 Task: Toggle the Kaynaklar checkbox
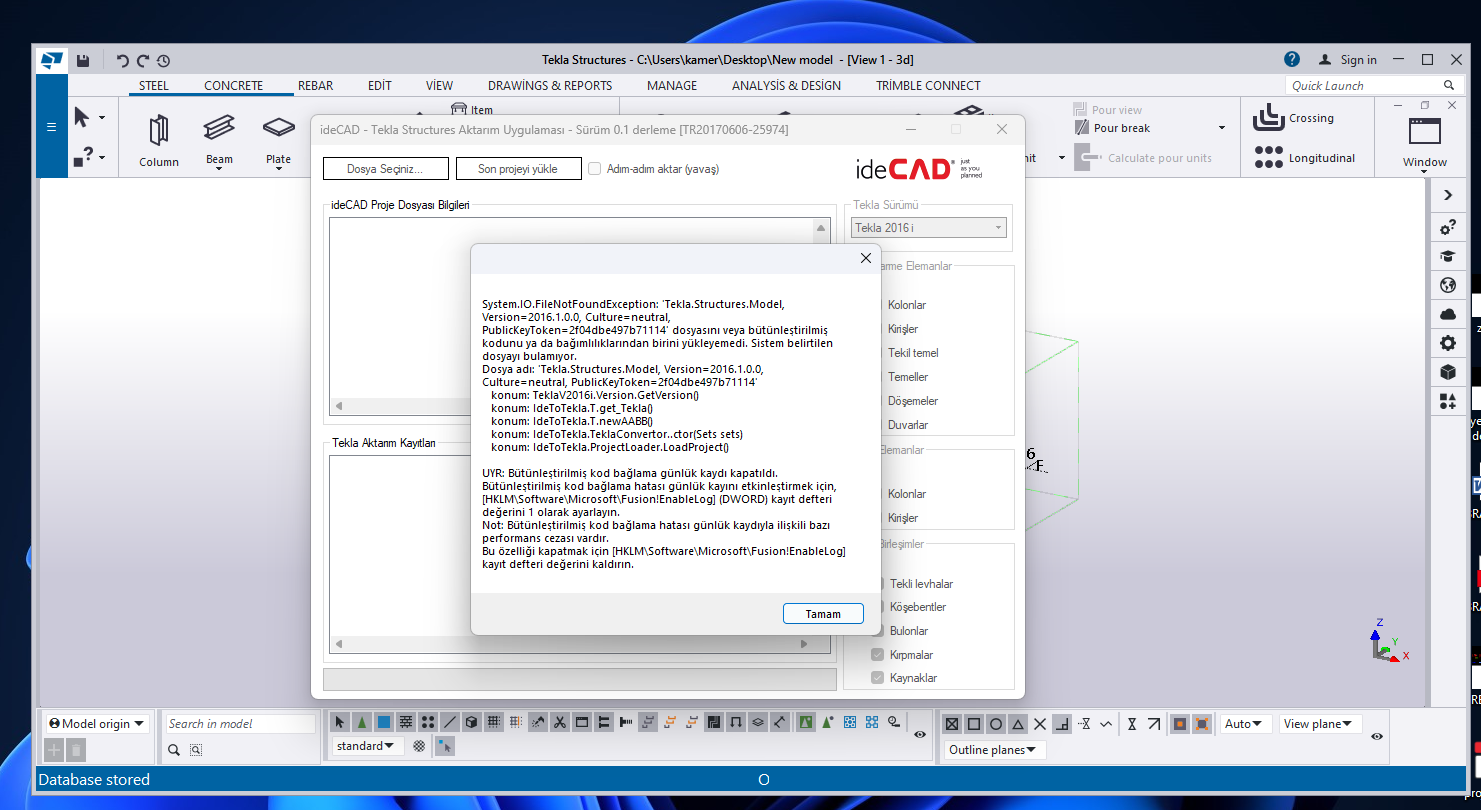tap(877, 678)
